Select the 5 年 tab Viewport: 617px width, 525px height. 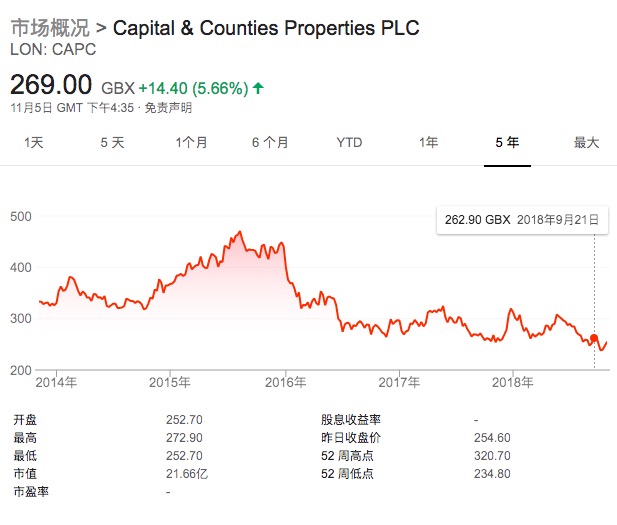pyautogui.click(x=507, y=142)
